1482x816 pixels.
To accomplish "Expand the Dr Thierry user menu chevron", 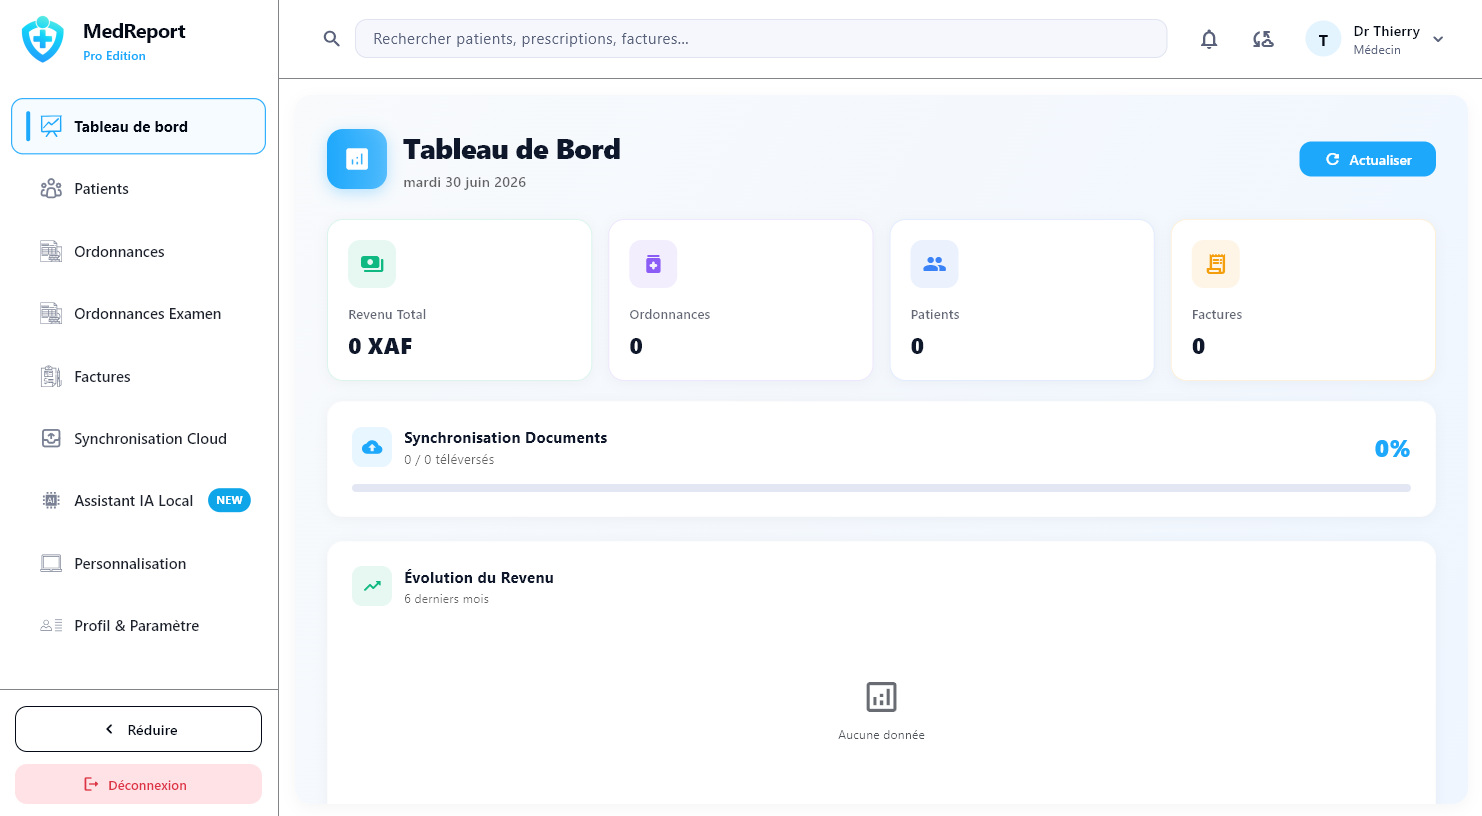I will coord(1438,40).
